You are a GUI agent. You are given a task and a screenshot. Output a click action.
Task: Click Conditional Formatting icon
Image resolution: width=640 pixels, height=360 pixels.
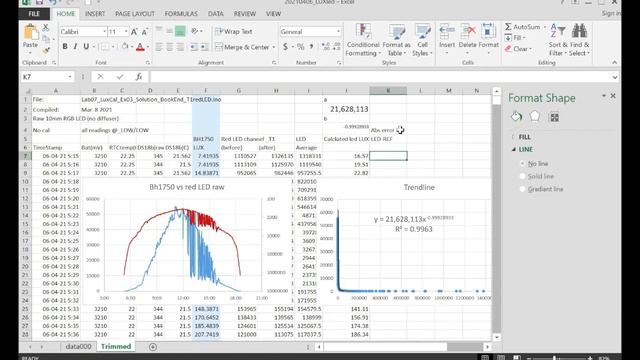pyautogui.click(x=362, y=31)
